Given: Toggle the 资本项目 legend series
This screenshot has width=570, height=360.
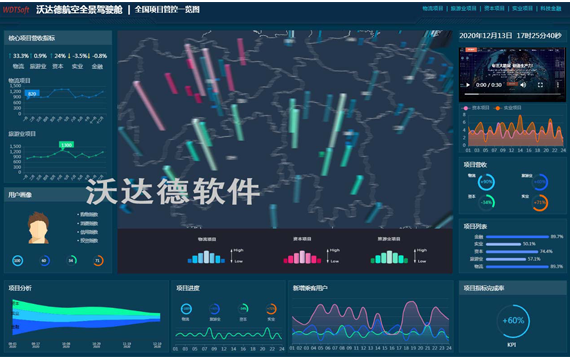Looking at the screenshot, I should click(476, 108).
